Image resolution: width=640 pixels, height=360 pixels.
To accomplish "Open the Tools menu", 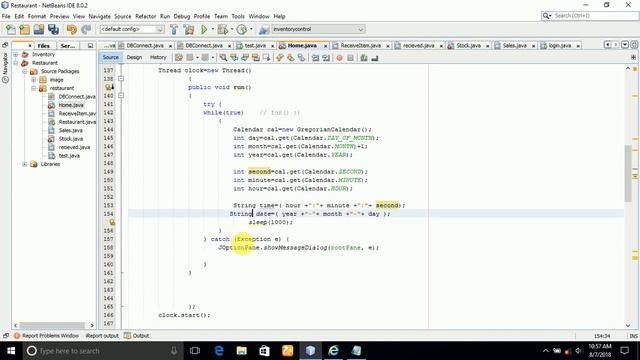I will coord(238,16).
